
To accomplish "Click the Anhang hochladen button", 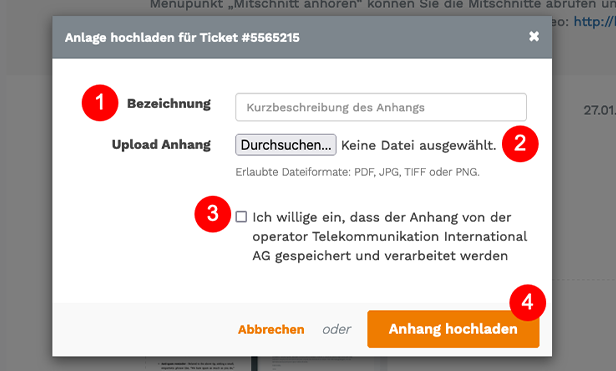I will click(453, 329).
